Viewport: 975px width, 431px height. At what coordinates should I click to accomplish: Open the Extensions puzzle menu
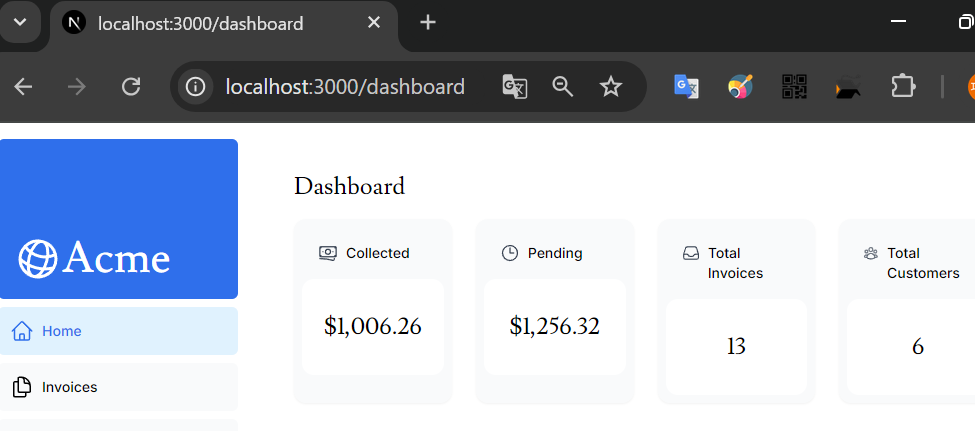(903, 87)
